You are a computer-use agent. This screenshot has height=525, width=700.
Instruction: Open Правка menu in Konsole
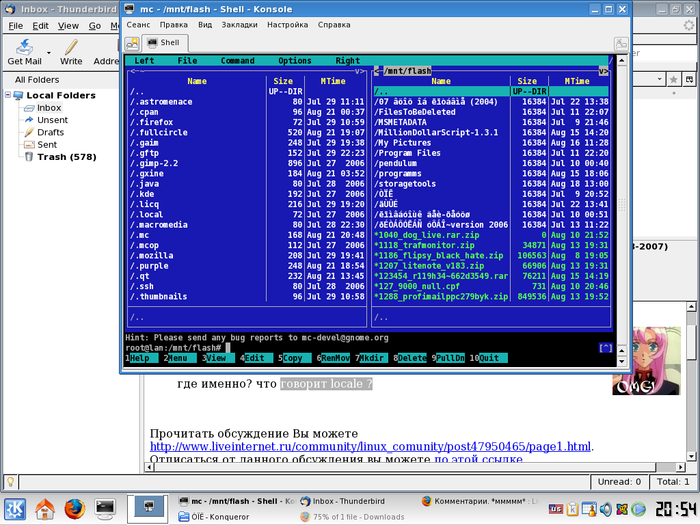point(174,25)
